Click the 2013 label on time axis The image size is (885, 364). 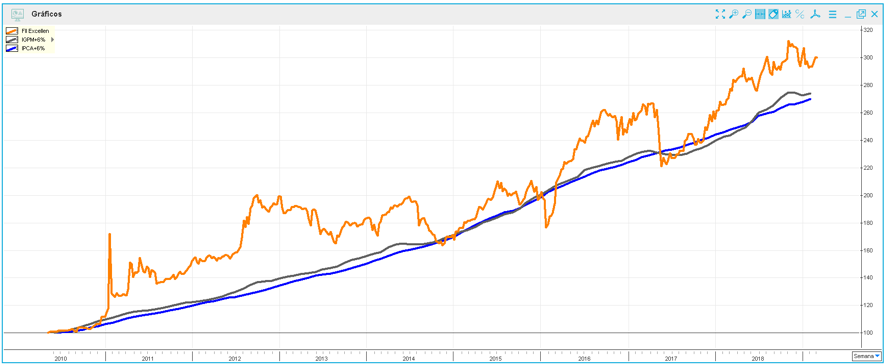pos(321,358)
